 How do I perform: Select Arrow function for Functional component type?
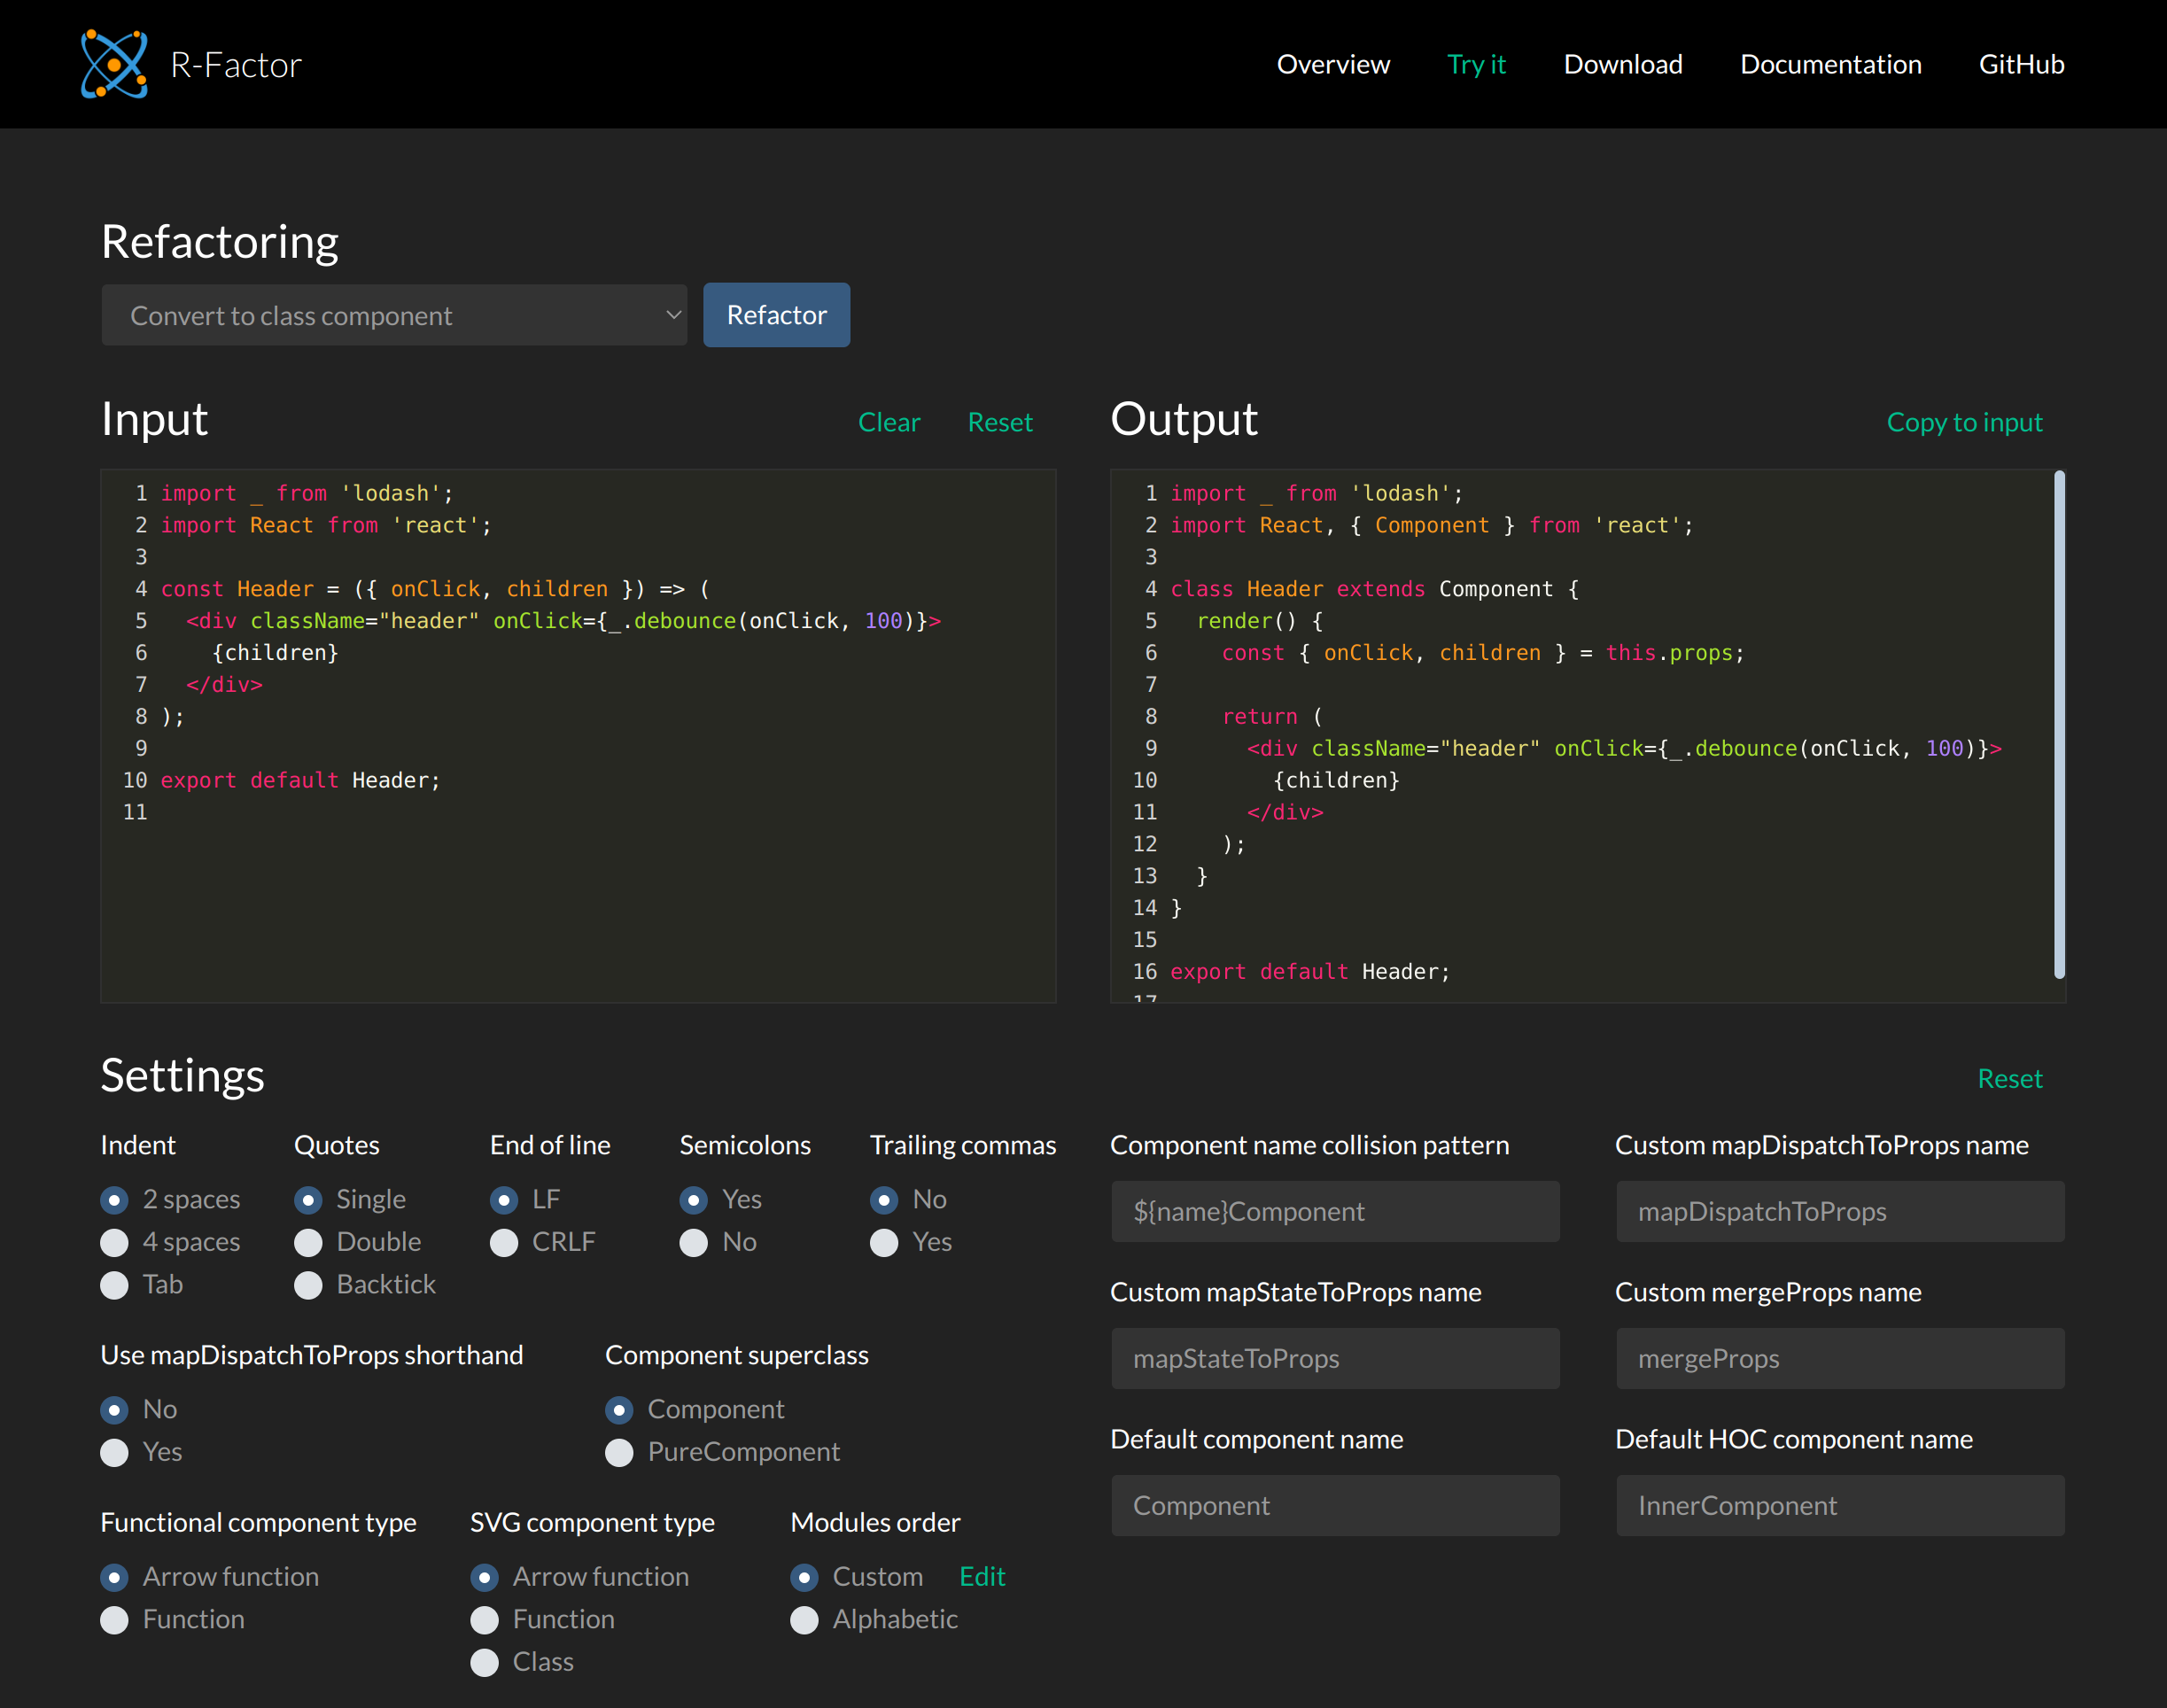[115, 1576]
